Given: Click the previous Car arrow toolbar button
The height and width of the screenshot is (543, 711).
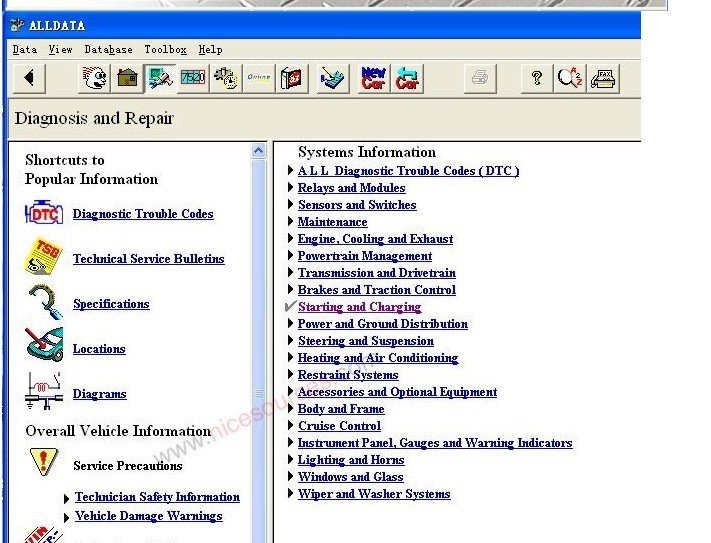Looking at the screenshot, I should (407, 78).
